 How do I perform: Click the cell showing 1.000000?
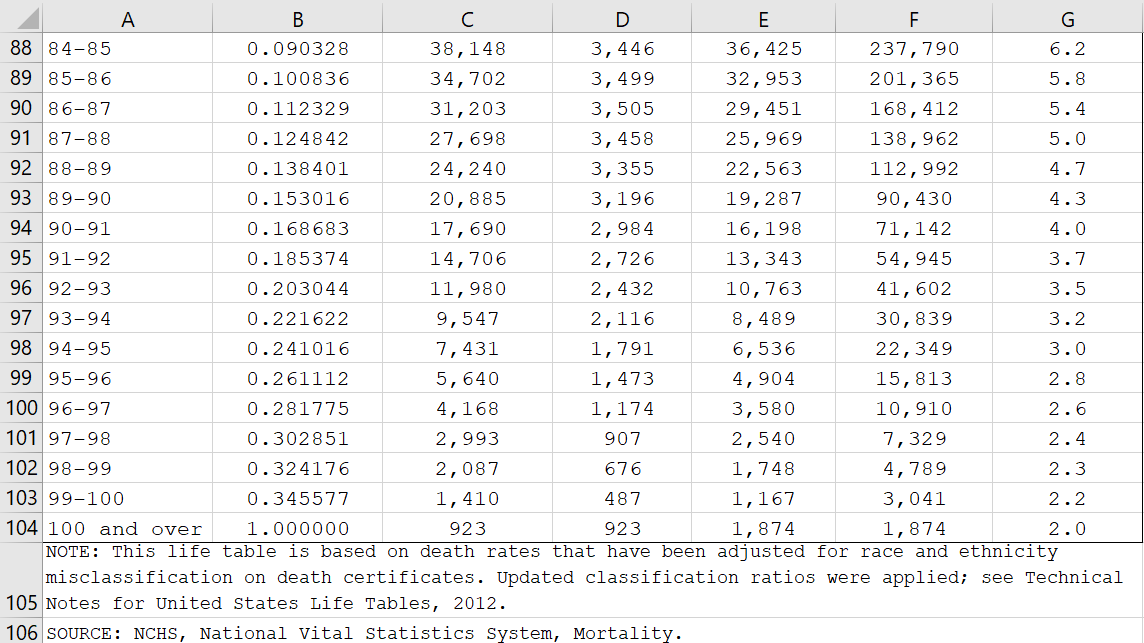297,528
